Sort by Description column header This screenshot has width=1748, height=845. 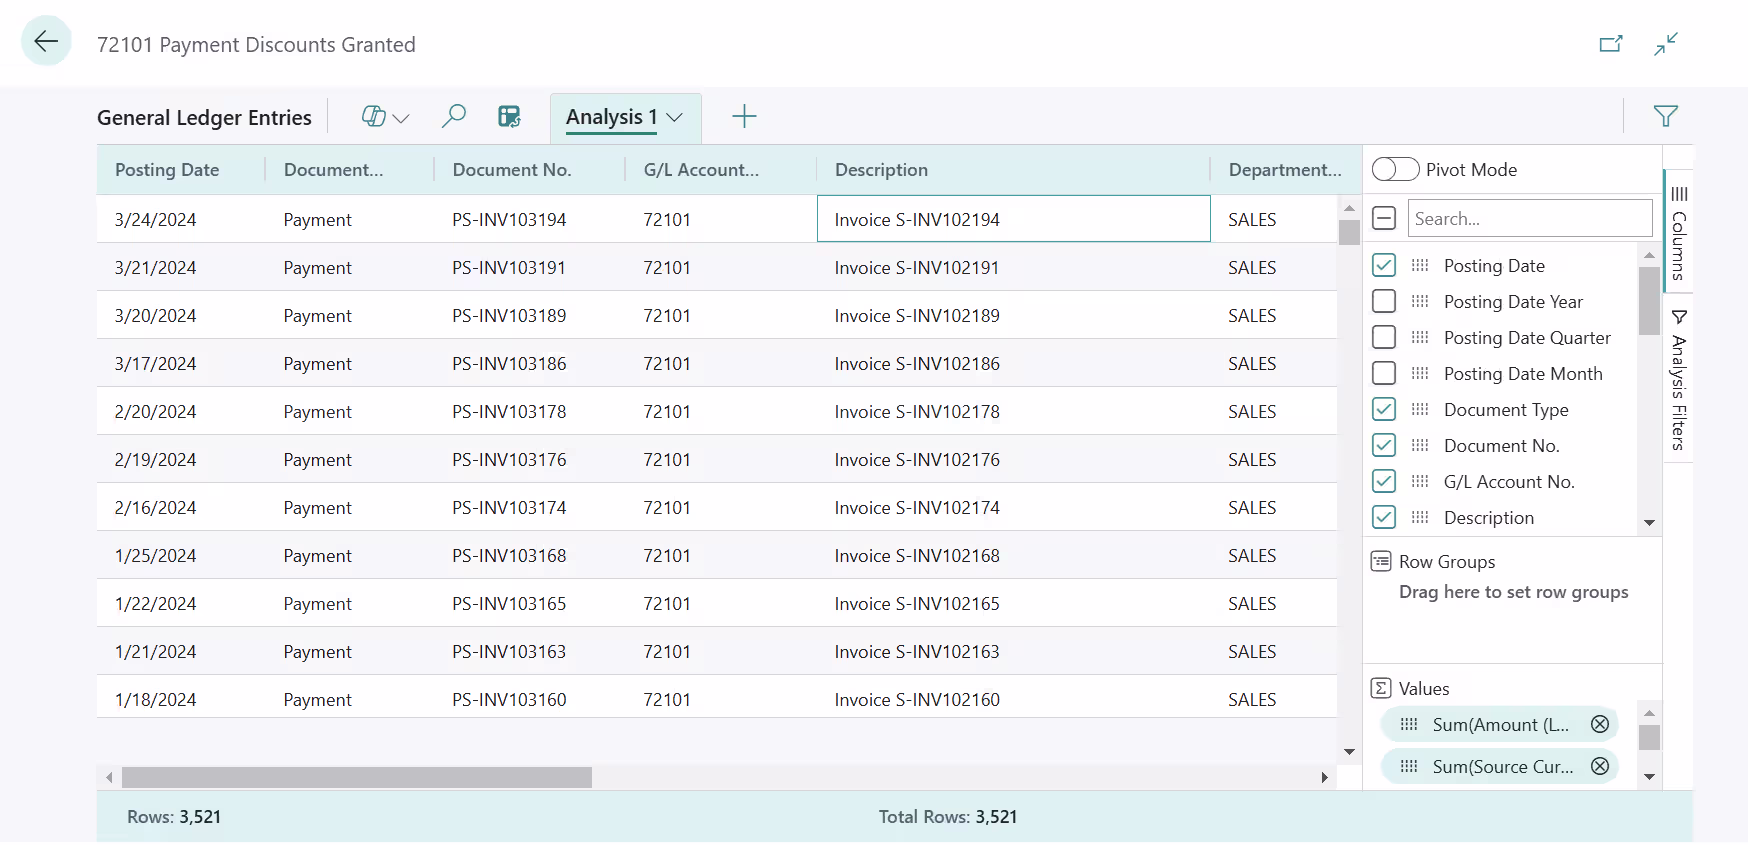[x=881, y=170]
